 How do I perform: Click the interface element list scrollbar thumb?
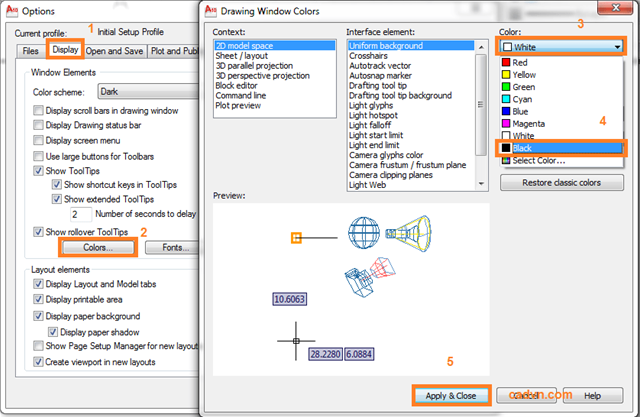pos(481,105)
